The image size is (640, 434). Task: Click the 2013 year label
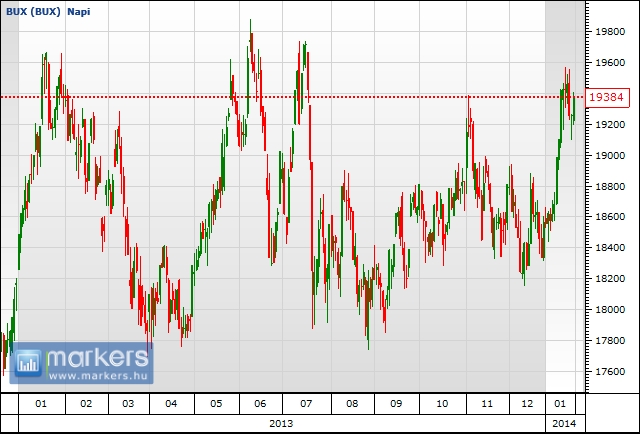(281, 423)
